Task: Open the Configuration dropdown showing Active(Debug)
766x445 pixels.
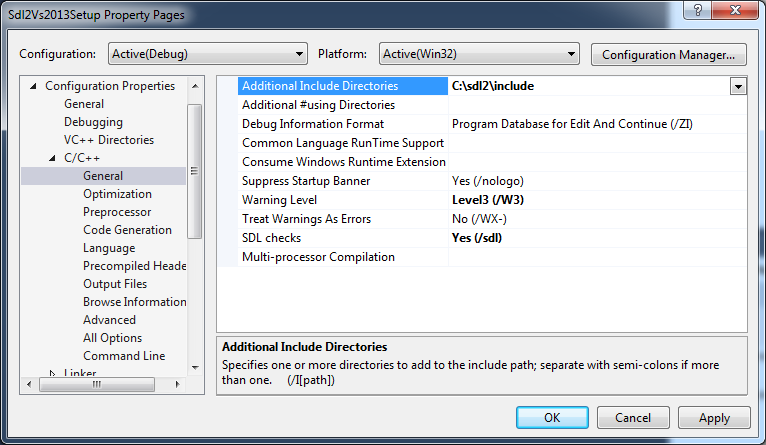Action: point(208,54)
